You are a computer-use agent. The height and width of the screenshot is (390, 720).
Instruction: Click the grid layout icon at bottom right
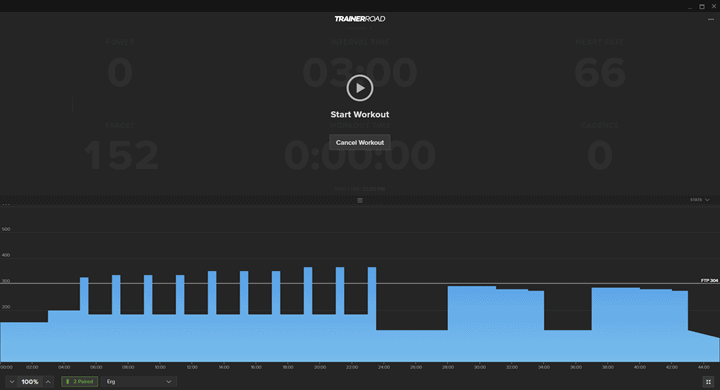pos(708,382)
